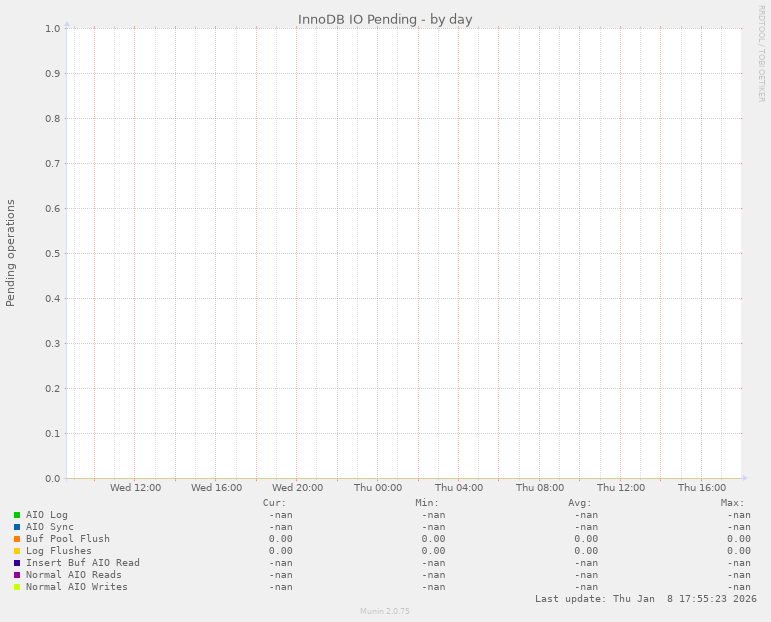Click the lime Normal AIO Writes swatch

[x=17, y=587]
